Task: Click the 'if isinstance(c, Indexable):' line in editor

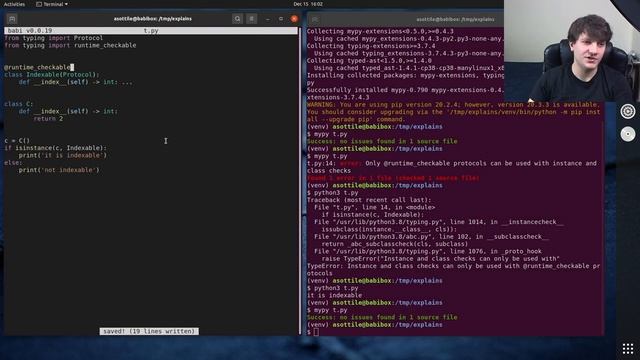Action: pos(56,148)
